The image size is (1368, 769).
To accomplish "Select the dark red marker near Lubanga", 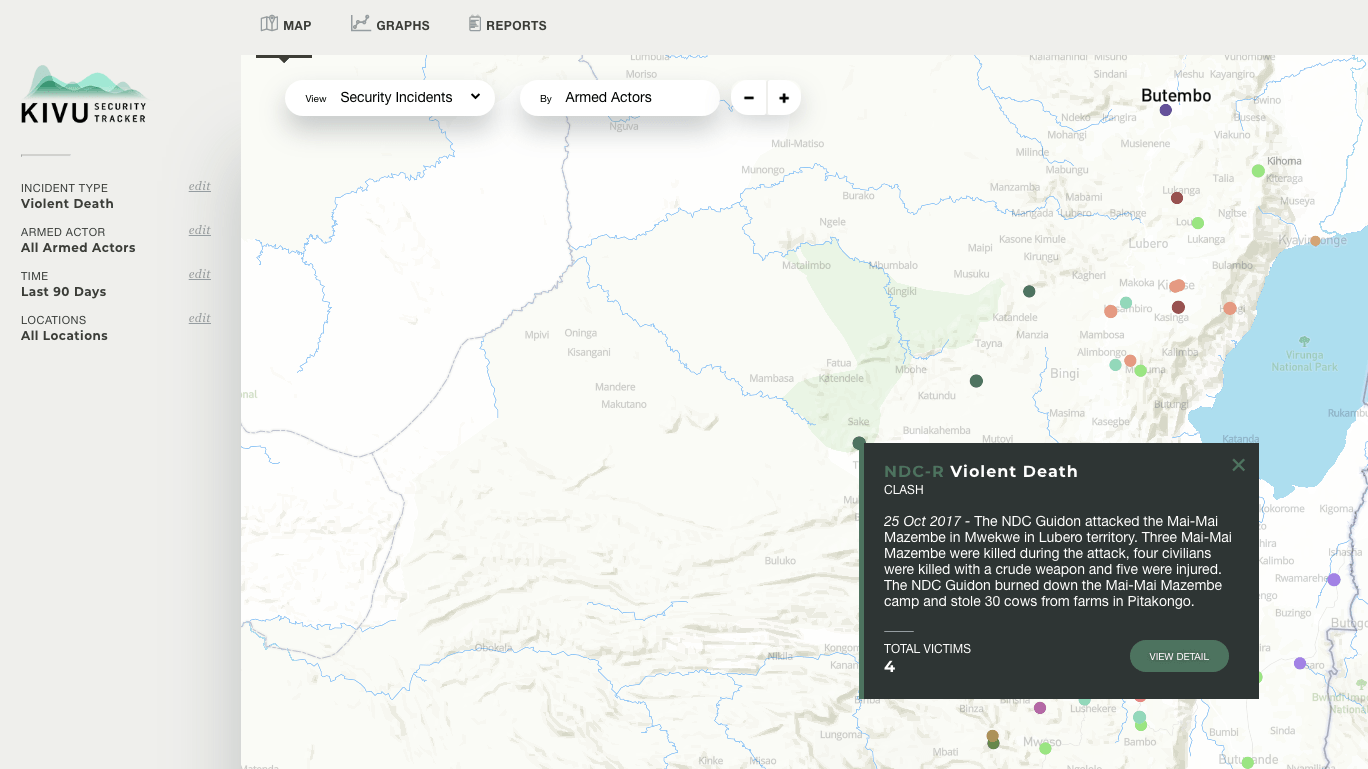I will click(1176, 198).
